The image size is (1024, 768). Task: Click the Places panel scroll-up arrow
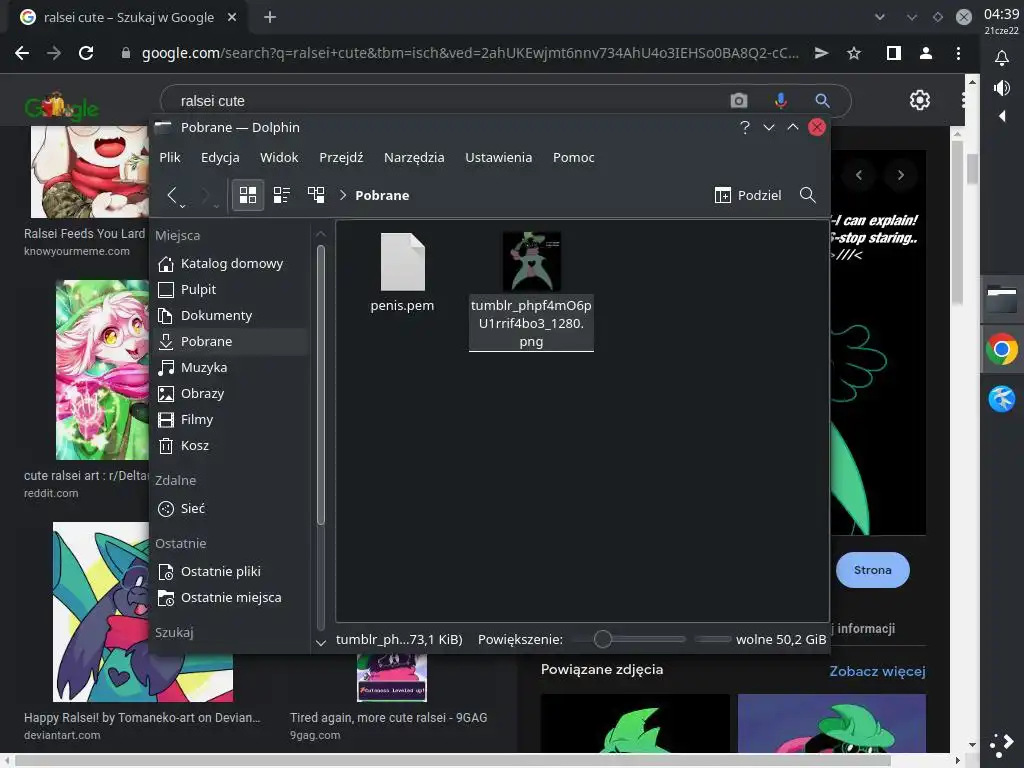(x=321, y=234)
